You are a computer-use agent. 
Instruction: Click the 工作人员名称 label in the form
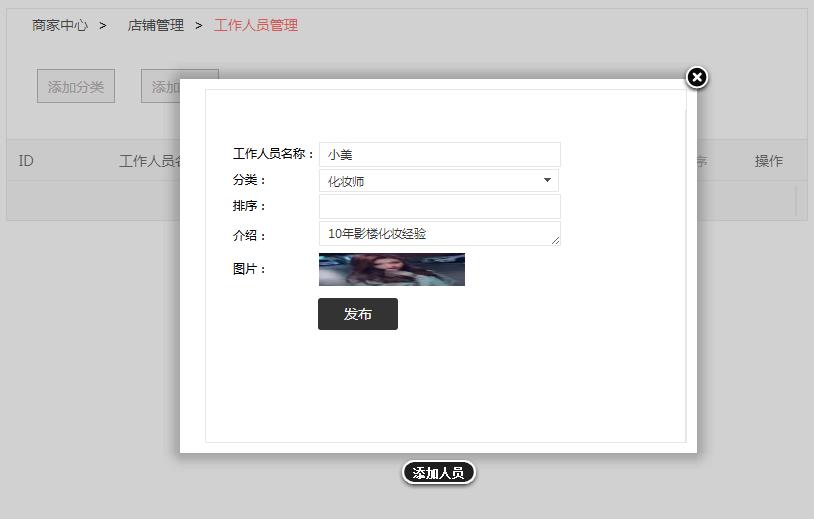273,154
